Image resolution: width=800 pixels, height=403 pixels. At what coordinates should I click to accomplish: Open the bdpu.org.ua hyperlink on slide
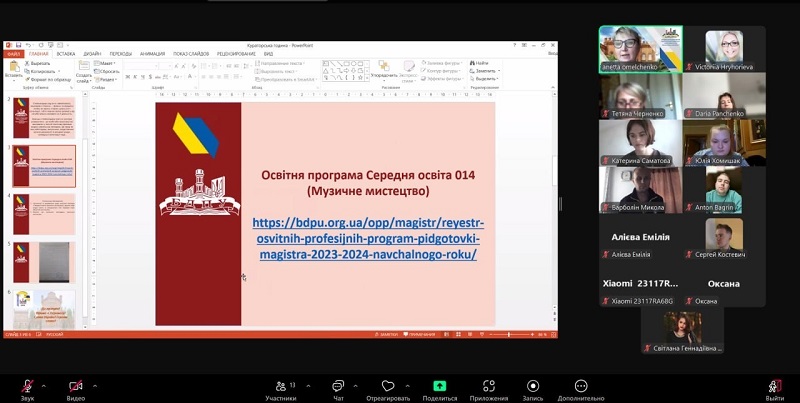368,239
